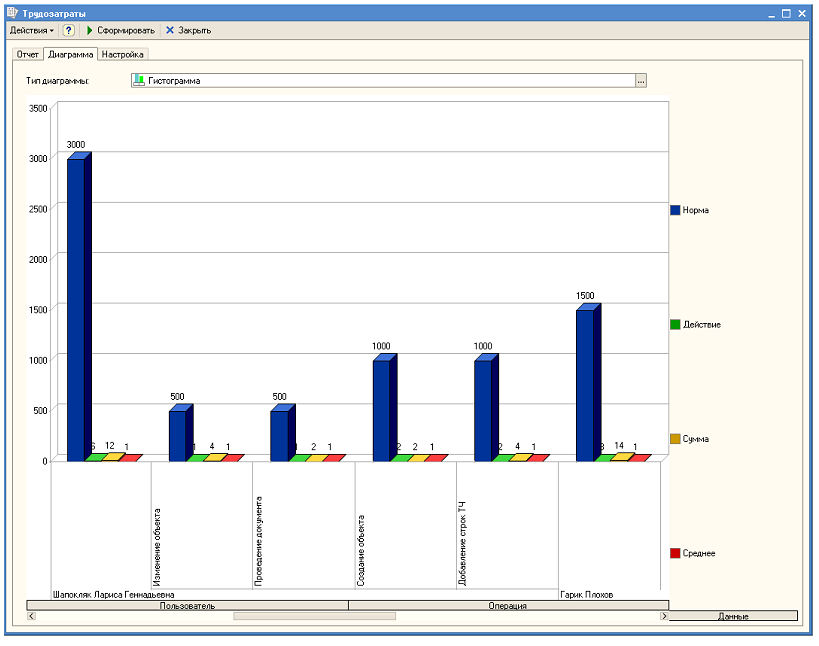Click the help question mark icon

click(x=68, y=30)
